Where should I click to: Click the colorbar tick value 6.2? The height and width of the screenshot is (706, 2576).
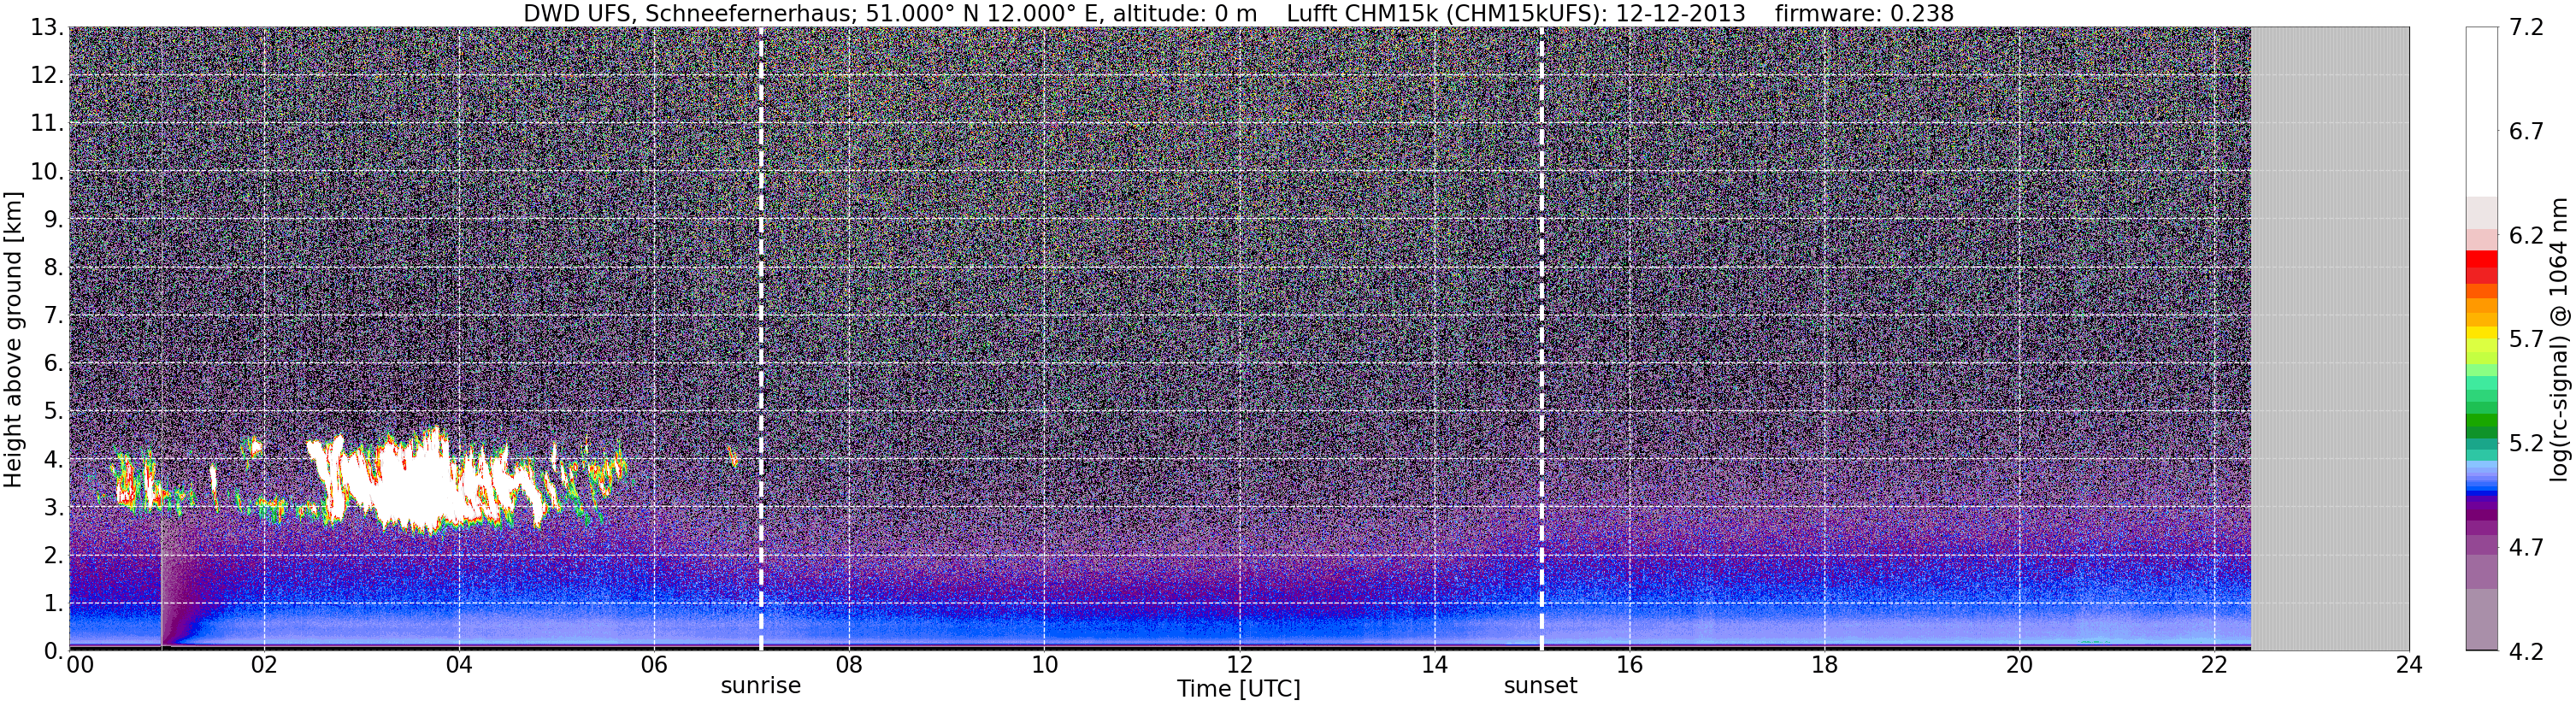2526,236
